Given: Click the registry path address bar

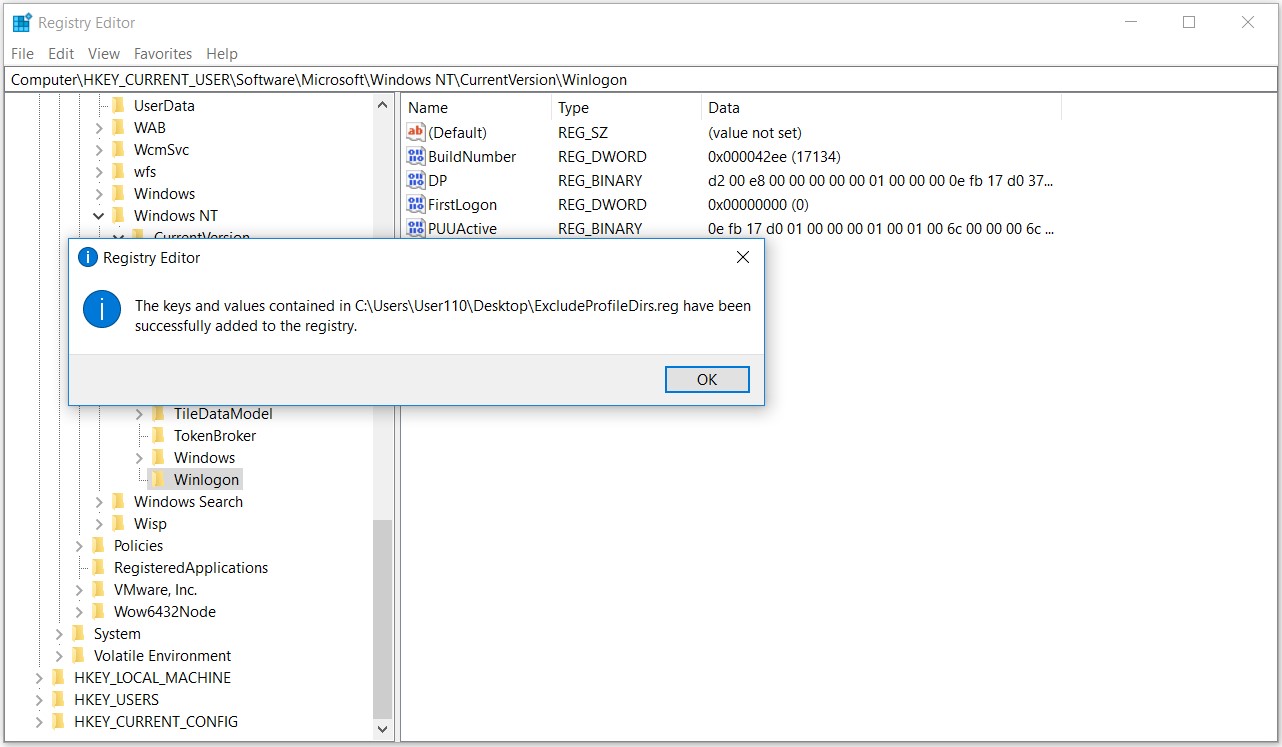Looking at the screenshot, I should 640,79.
